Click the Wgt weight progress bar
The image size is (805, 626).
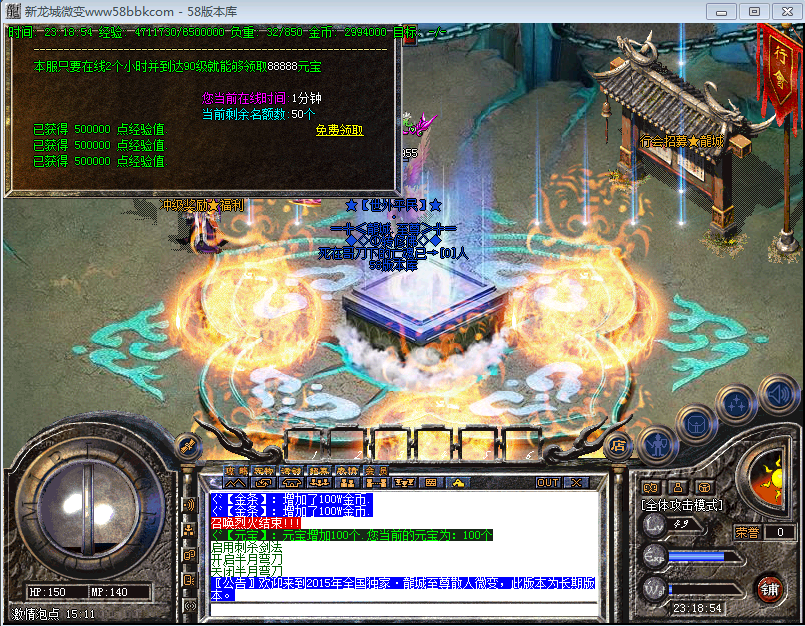pyautogui.click(x=703, y=590)
